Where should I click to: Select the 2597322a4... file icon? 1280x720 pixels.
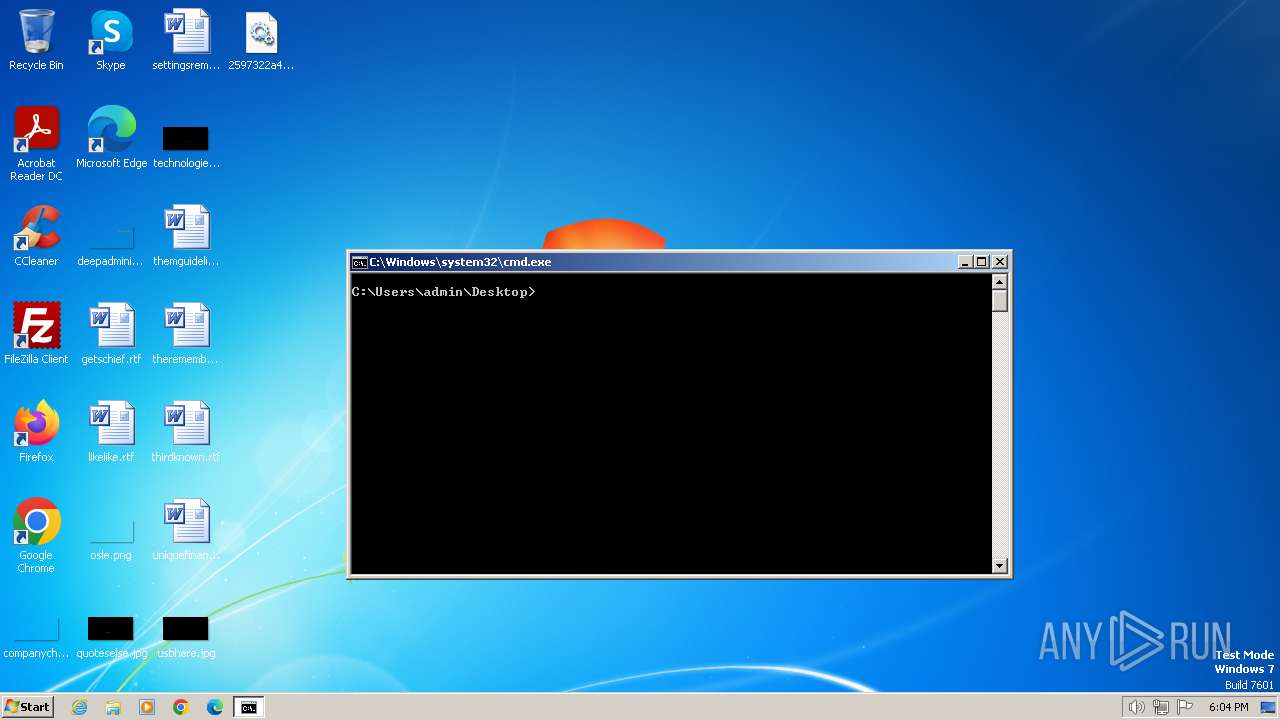tap(261, 40)
